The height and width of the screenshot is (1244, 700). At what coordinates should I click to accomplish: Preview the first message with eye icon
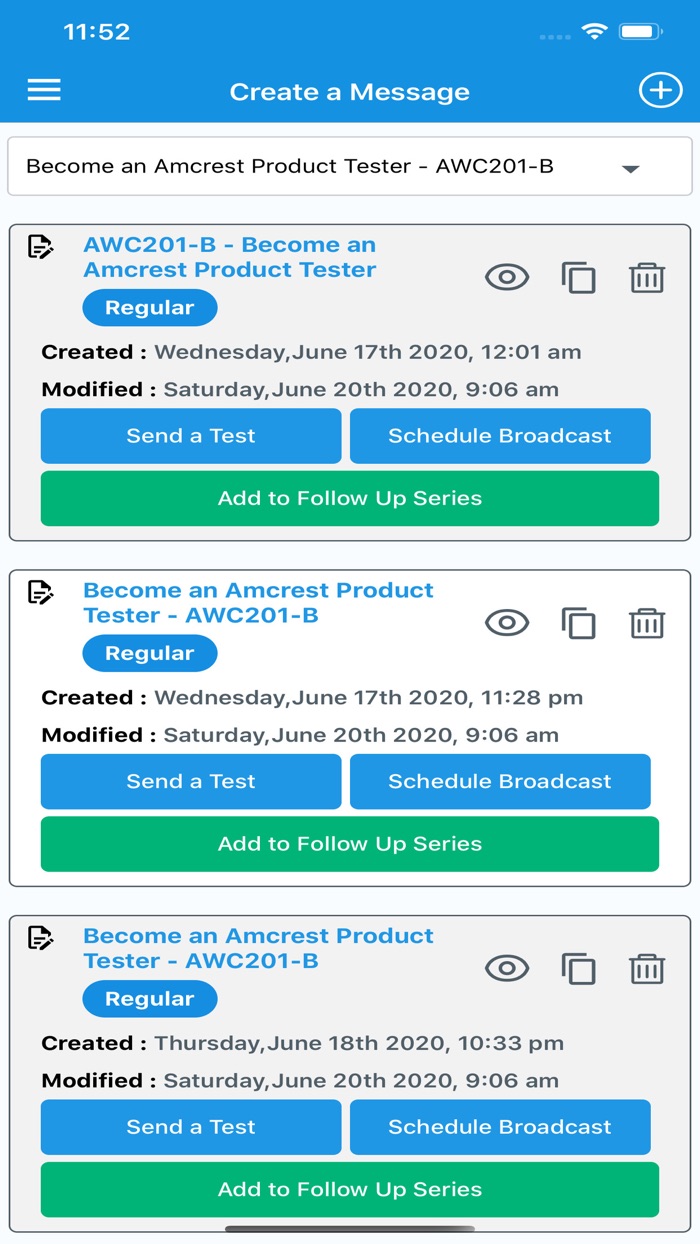click(507, 277)
